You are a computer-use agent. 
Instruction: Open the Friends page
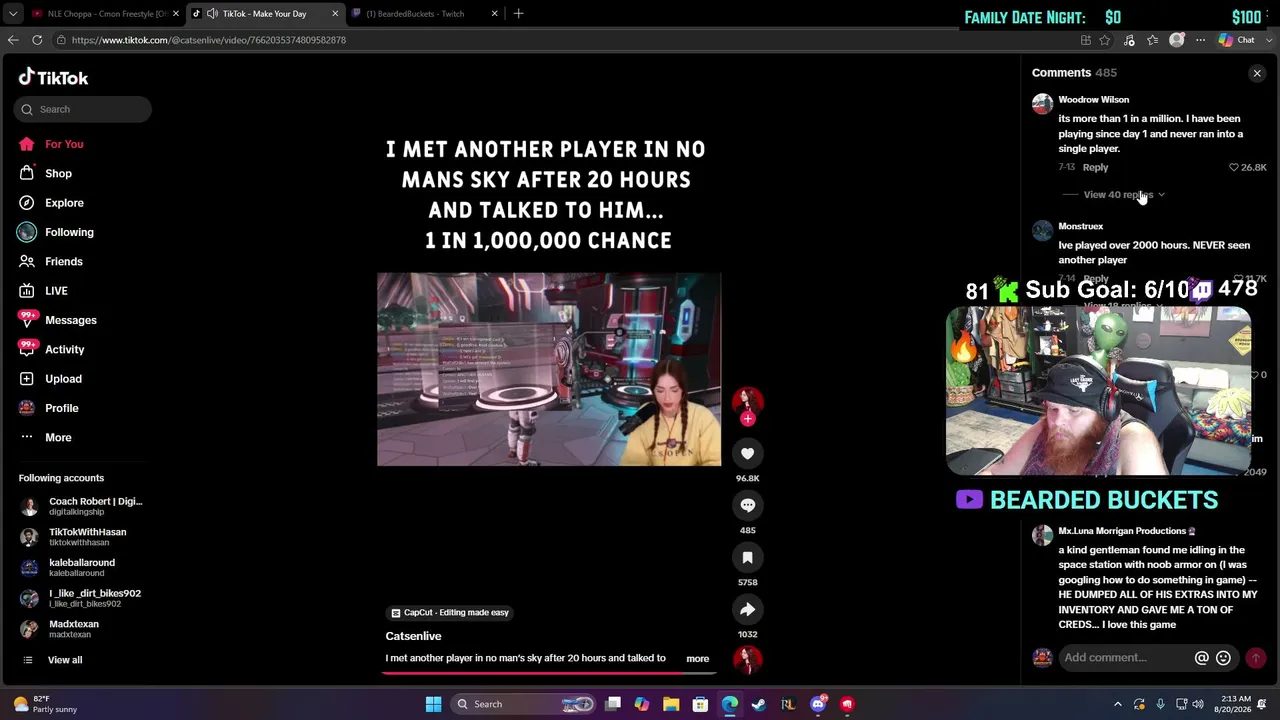click(64, 261)
